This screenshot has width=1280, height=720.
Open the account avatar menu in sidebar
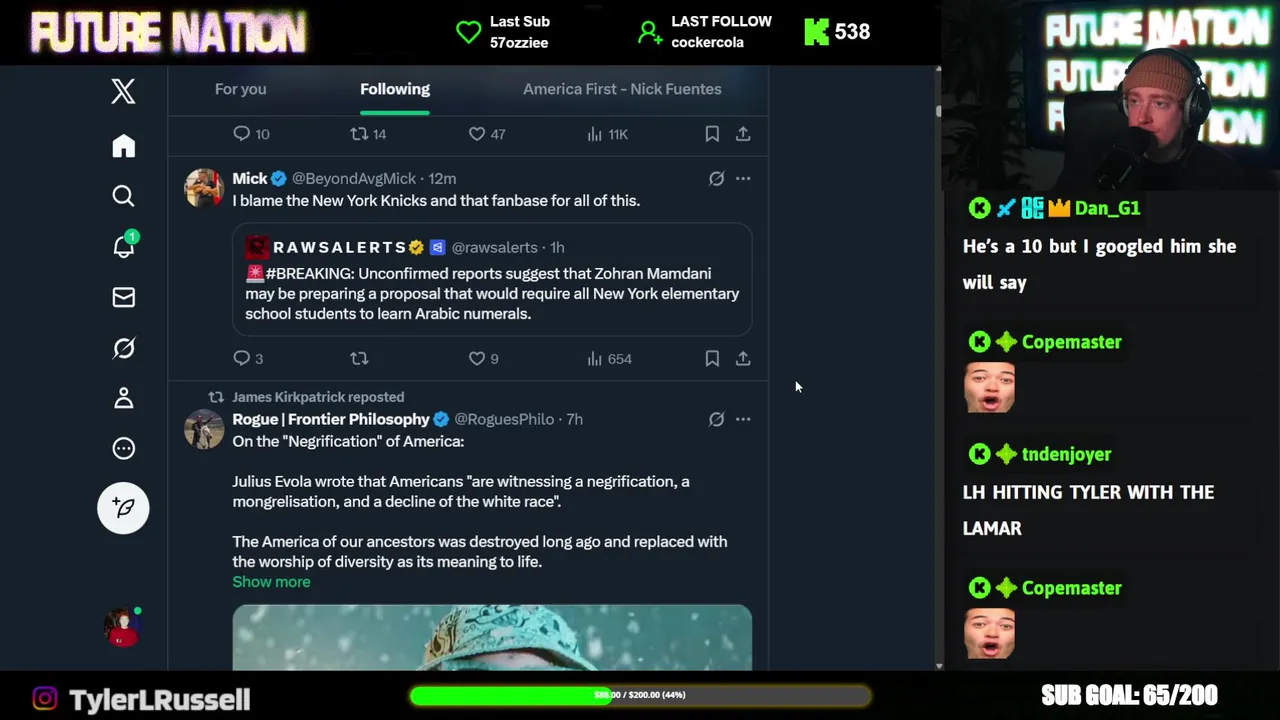(123, 627)
